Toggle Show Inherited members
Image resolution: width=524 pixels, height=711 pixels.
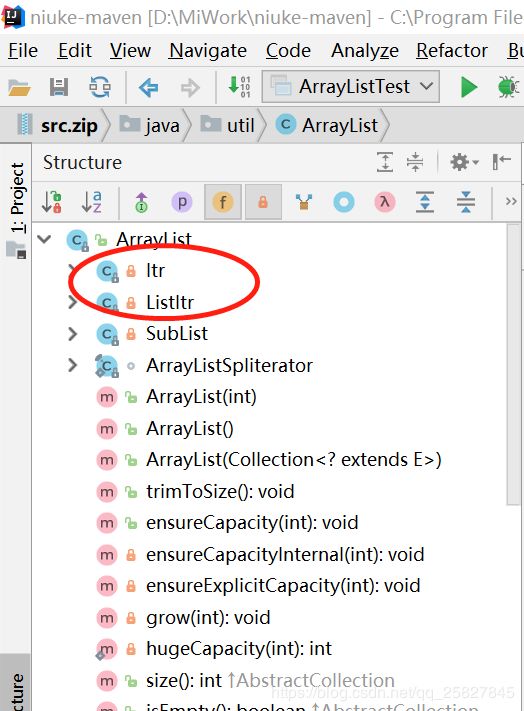(141, 202)
